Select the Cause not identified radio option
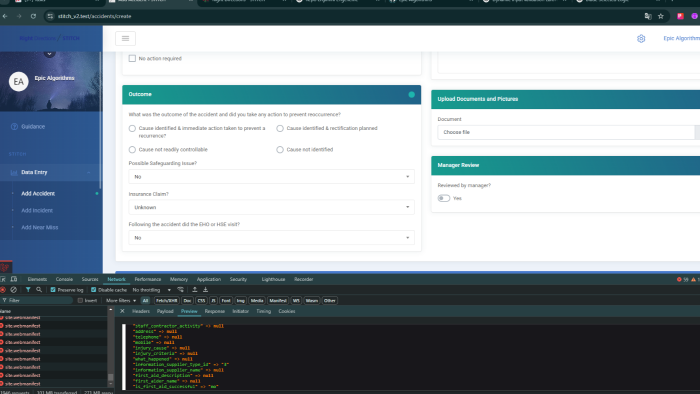The image size is (700, 394). pos(280,149)
